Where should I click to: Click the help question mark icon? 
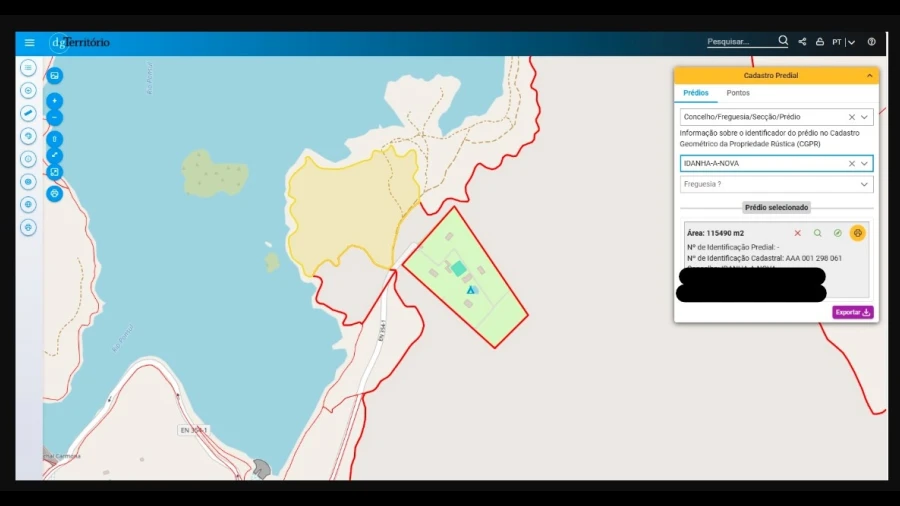click(872, 42)
